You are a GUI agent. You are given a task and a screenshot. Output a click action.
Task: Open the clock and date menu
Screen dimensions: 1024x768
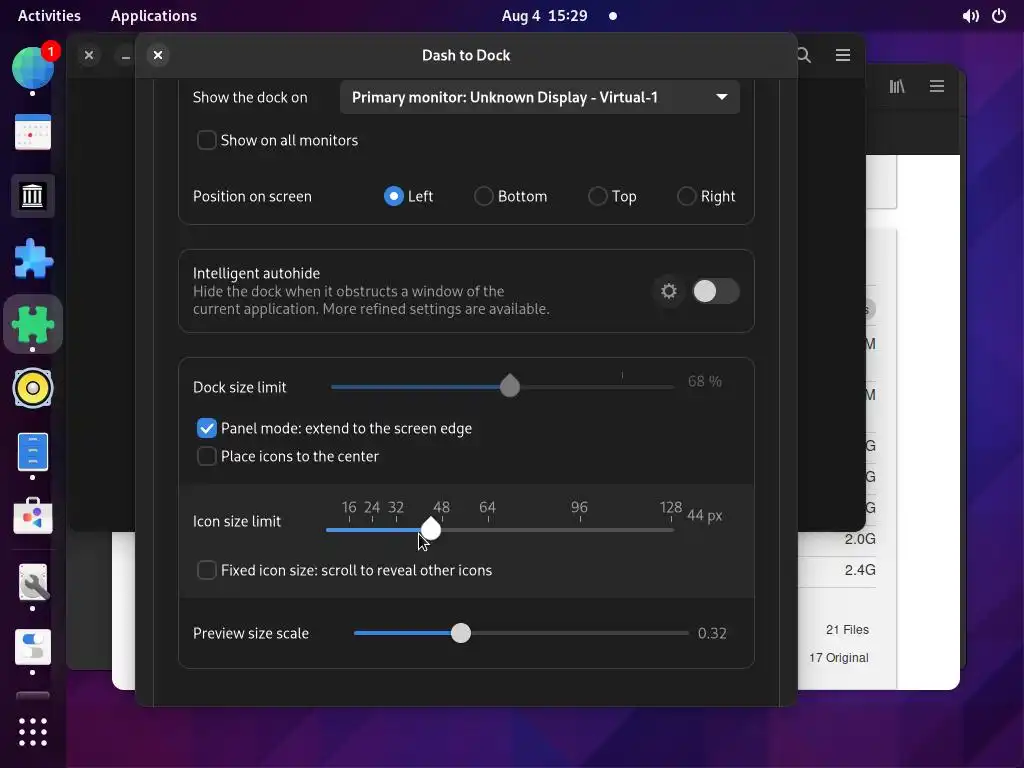545,16
